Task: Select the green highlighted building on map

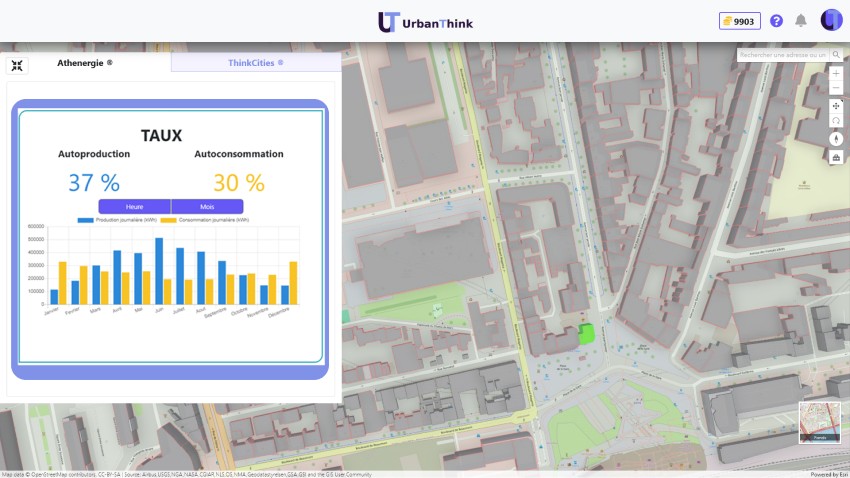Action: click(x=587, y=334)
